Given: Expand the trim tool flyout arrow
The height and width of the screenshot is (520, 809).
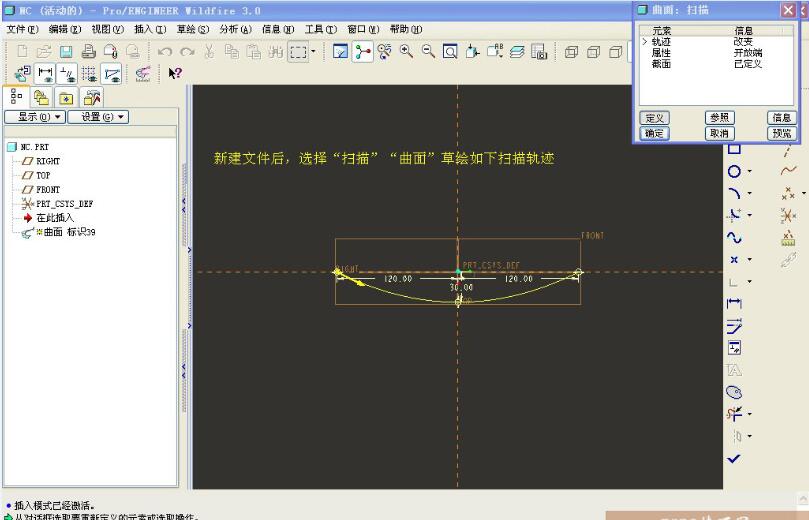Looking at the screenshot, I should click(749, 414).
